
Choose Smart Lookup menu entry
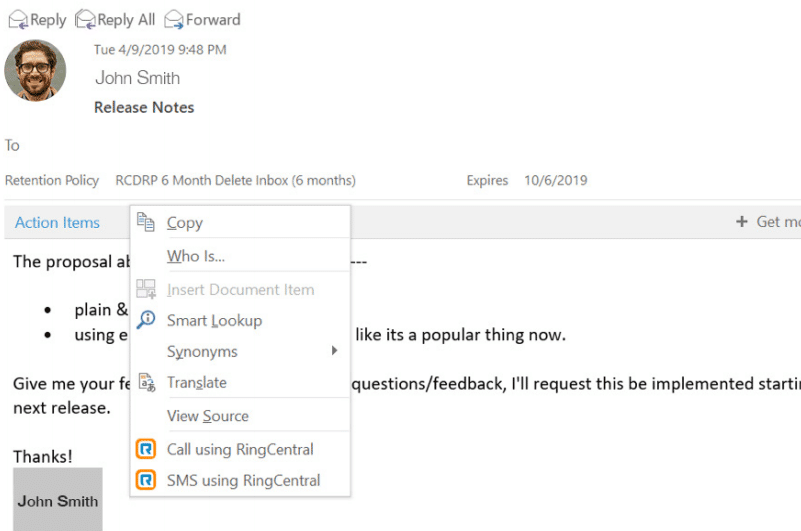240,320
